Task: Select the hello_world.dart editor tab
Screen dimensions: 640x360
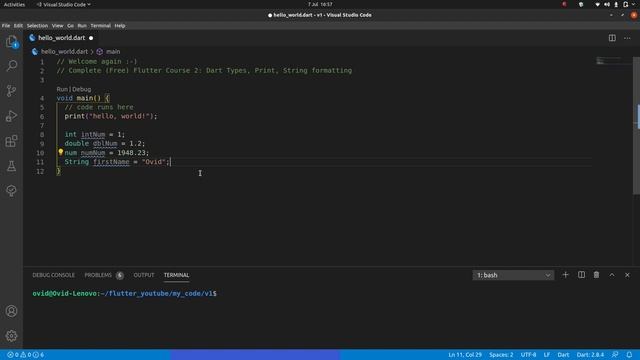Action: (61, 38)
